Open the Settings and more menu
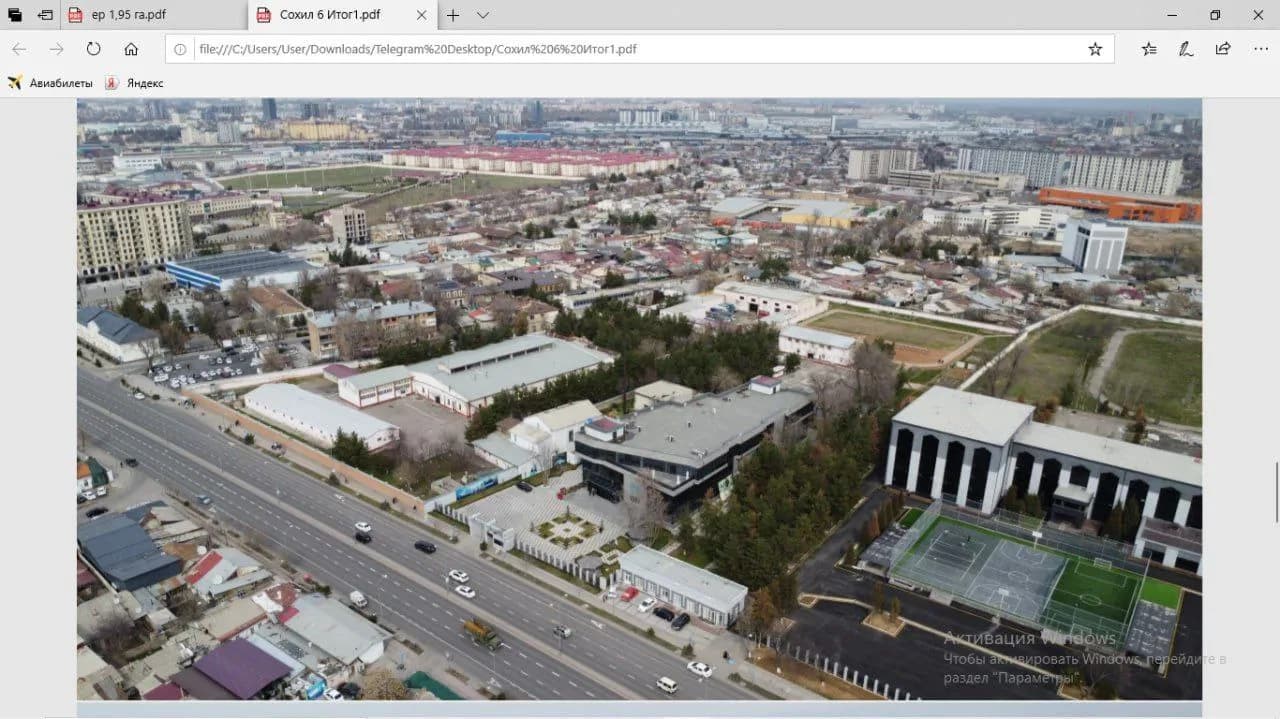The height and width of the screenshot is (719, 1280). point(1260,49)
